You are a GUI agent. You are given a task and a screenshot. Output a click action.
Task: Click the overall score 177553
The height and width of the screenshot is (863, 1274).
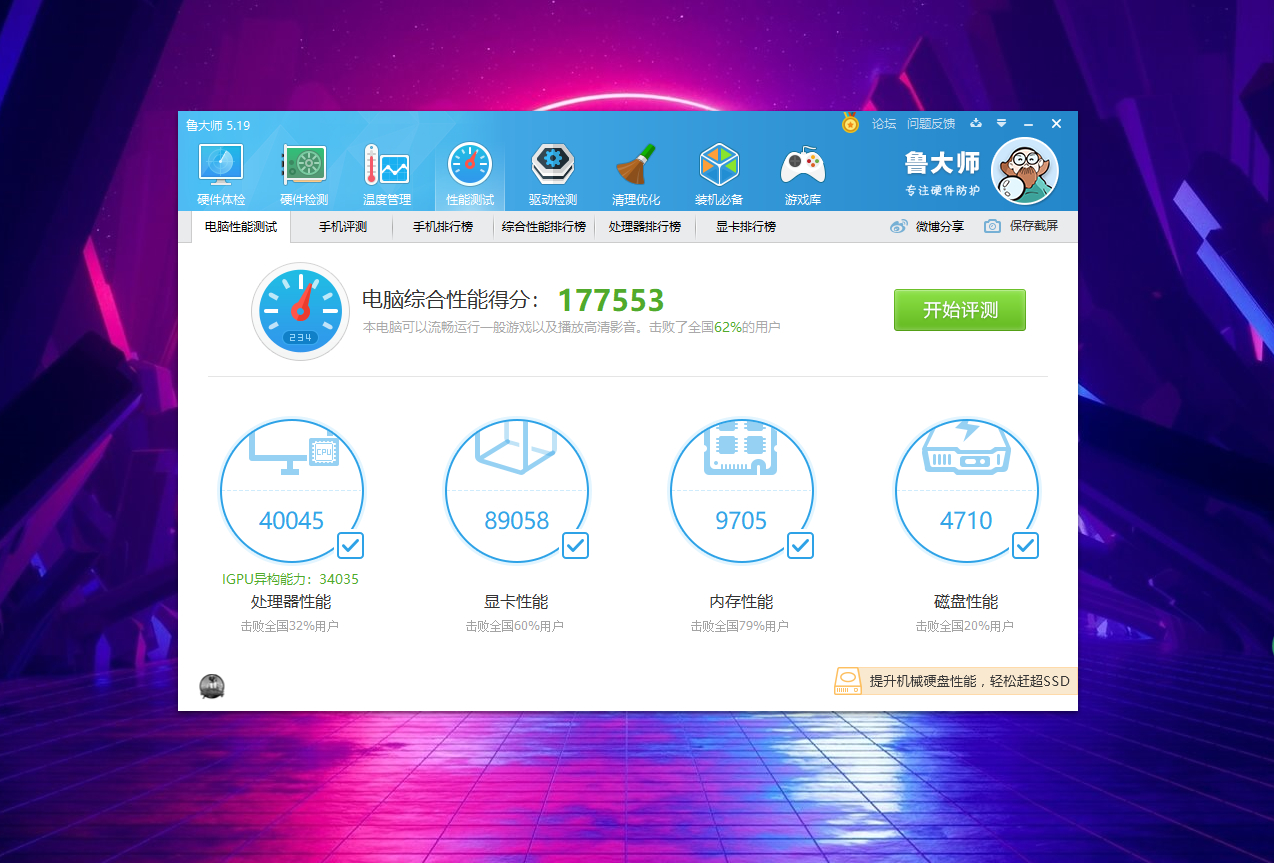point(611,300)
